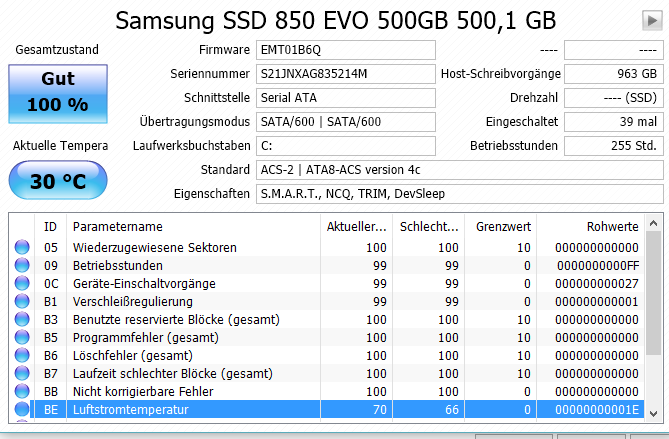Click raw value 00000000001E
The width and height of the screenshot is (669, 439).
point(597,410)
